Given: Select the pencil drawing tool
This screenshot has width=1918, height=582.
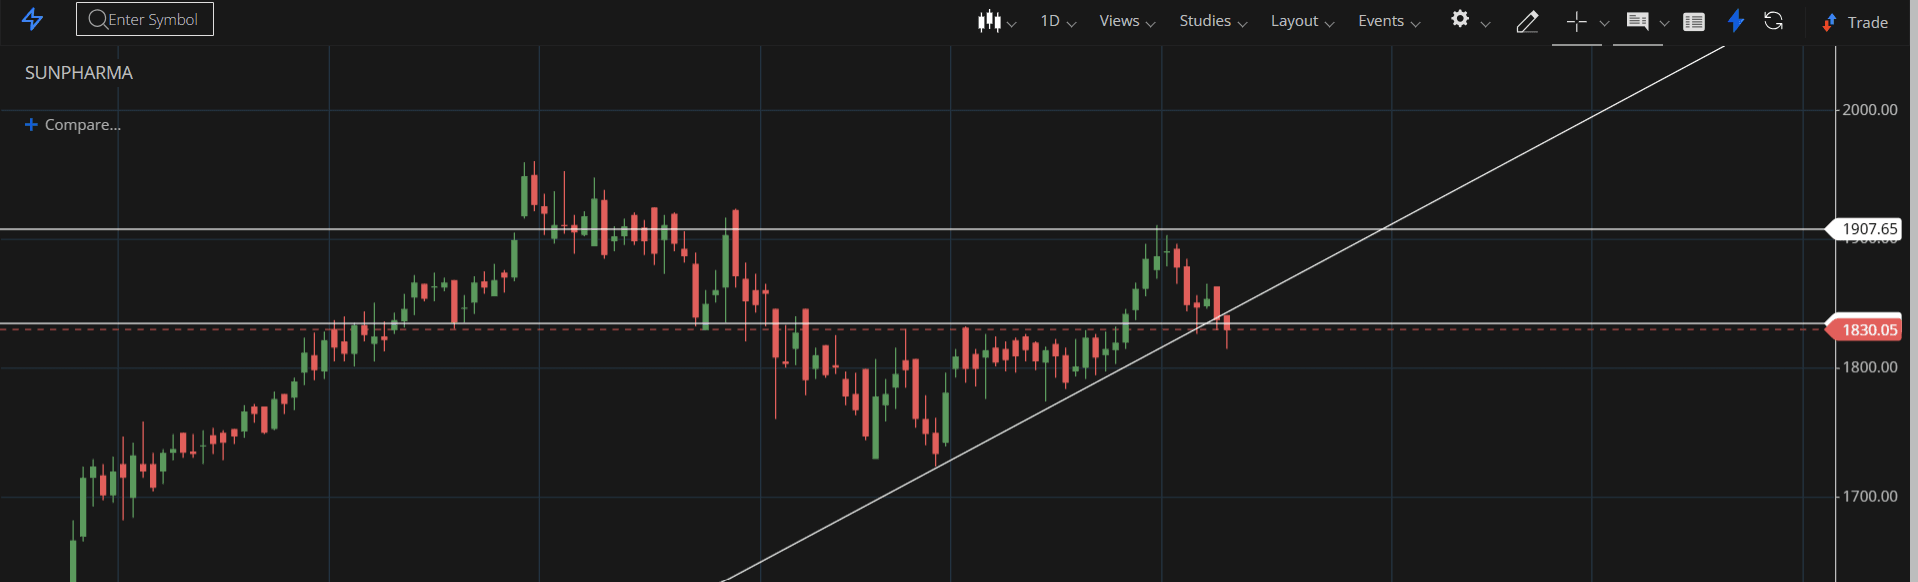Looking at the screenshot, I should (x=1527, y=21).
